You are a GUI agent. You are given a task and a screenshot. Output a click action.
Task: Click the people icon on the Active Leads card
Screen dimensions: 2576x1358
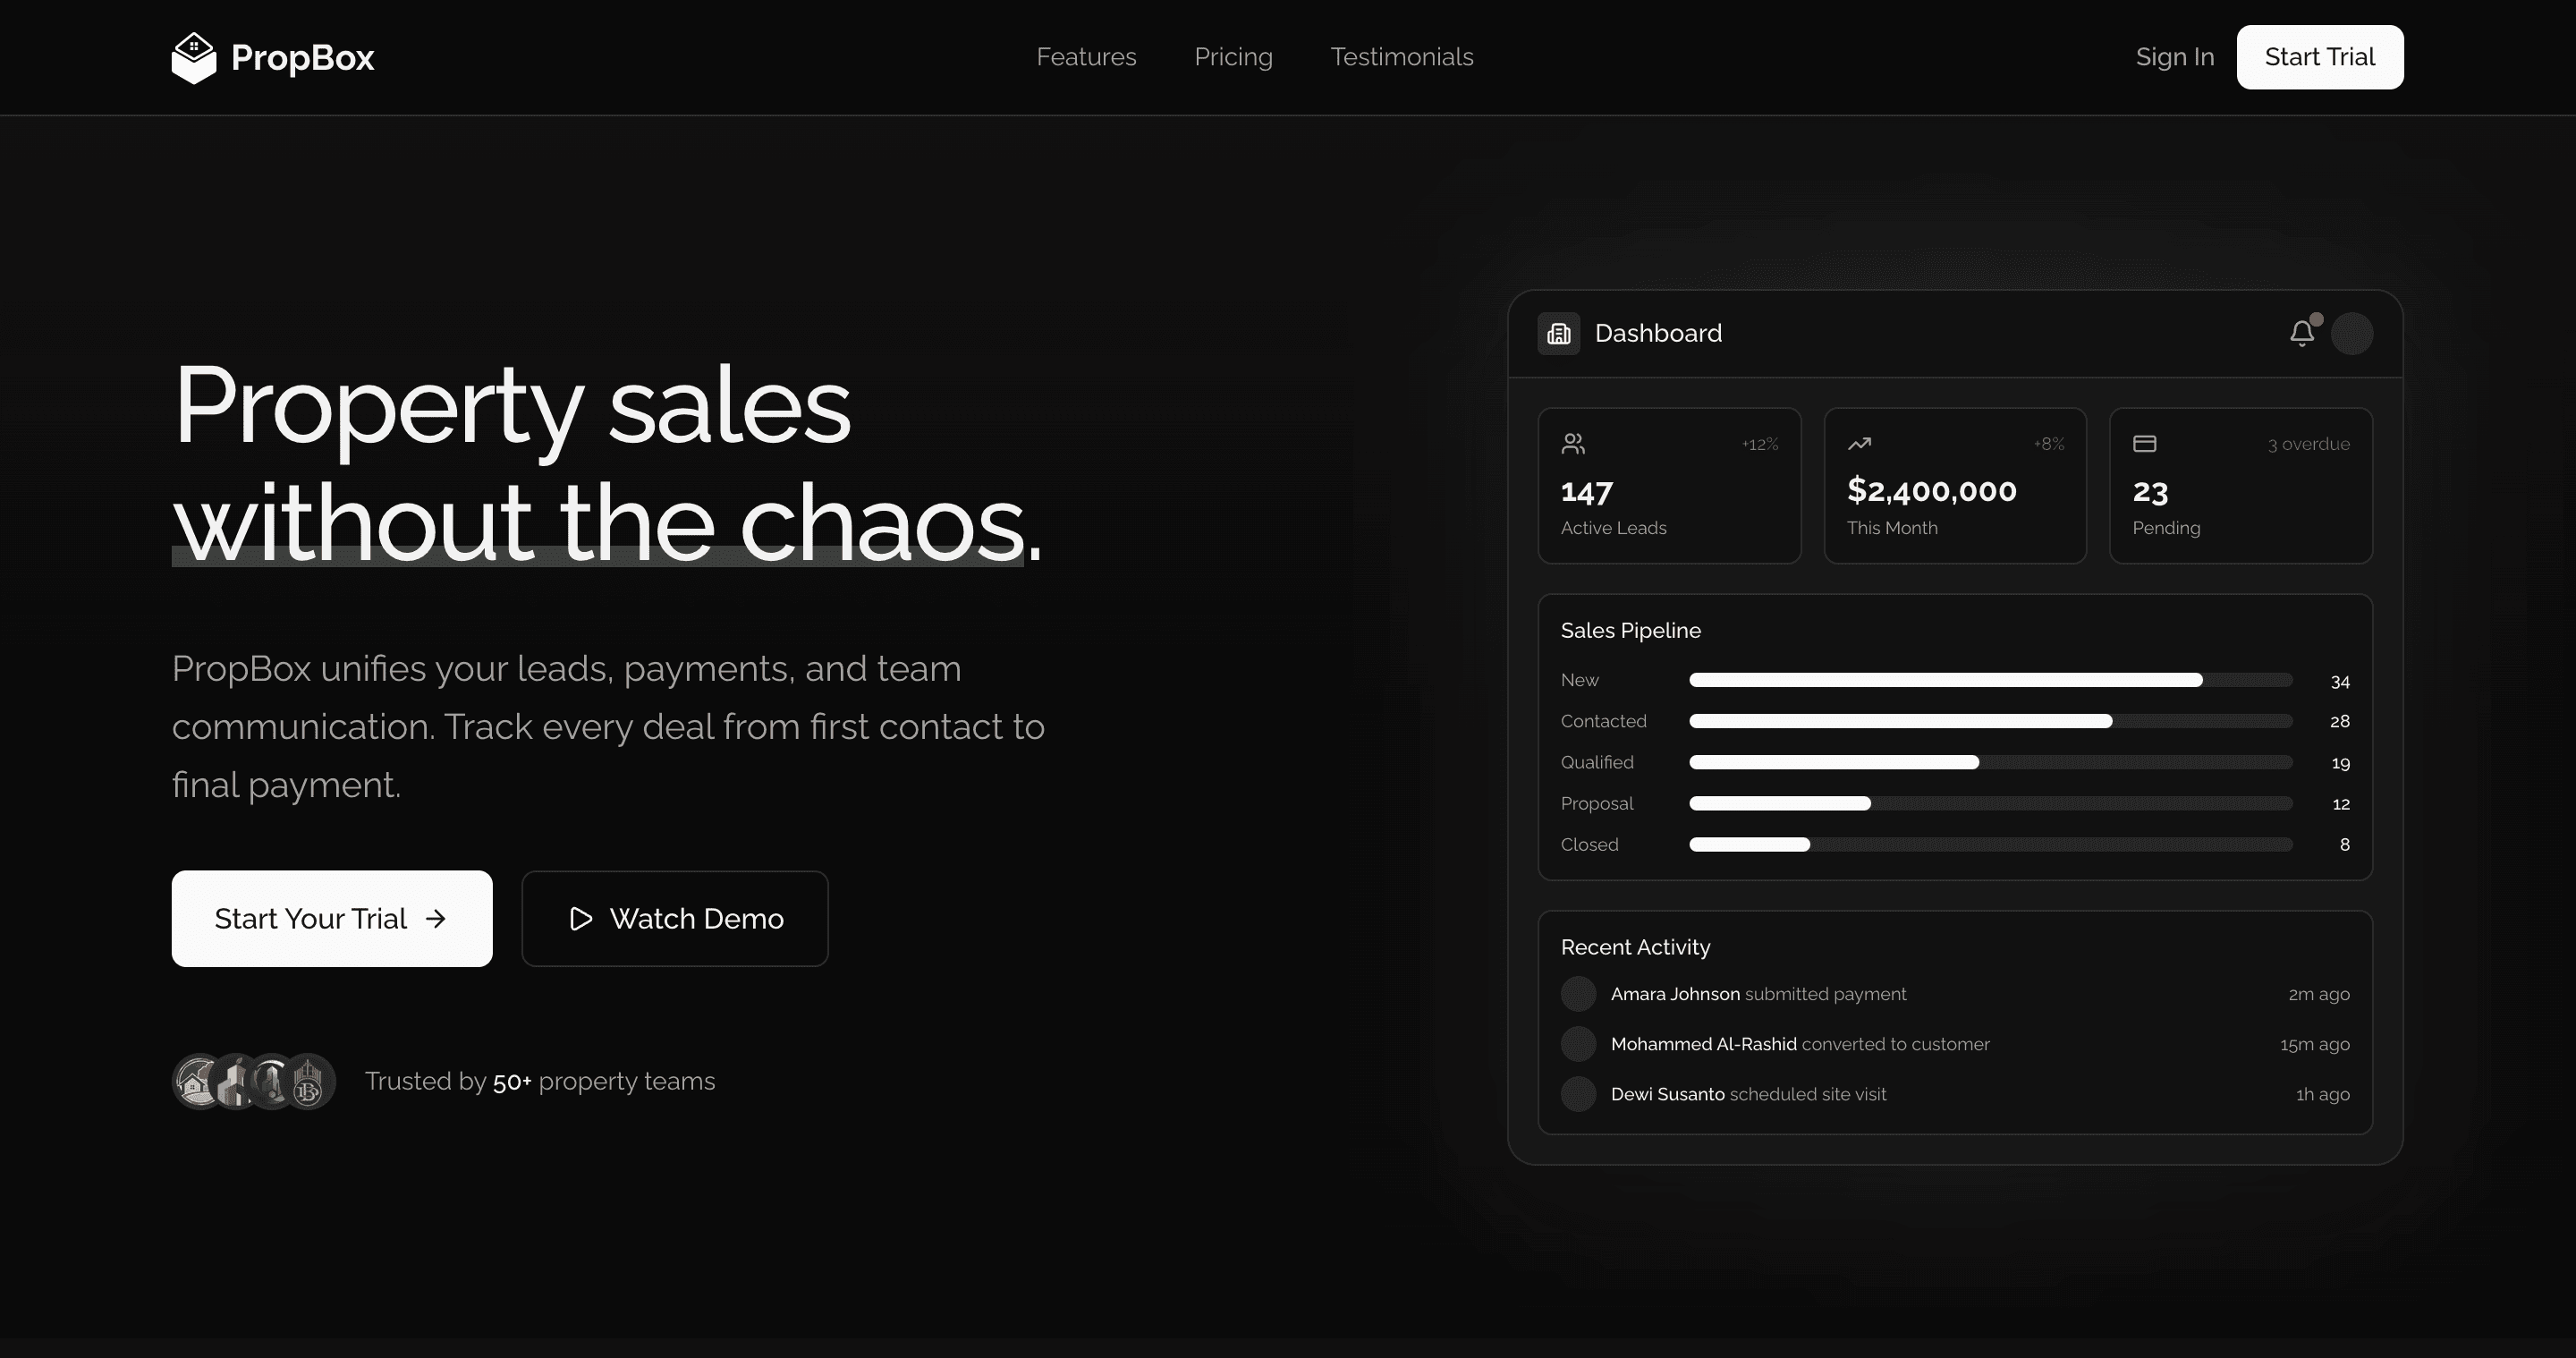(x=1573, y=443)
